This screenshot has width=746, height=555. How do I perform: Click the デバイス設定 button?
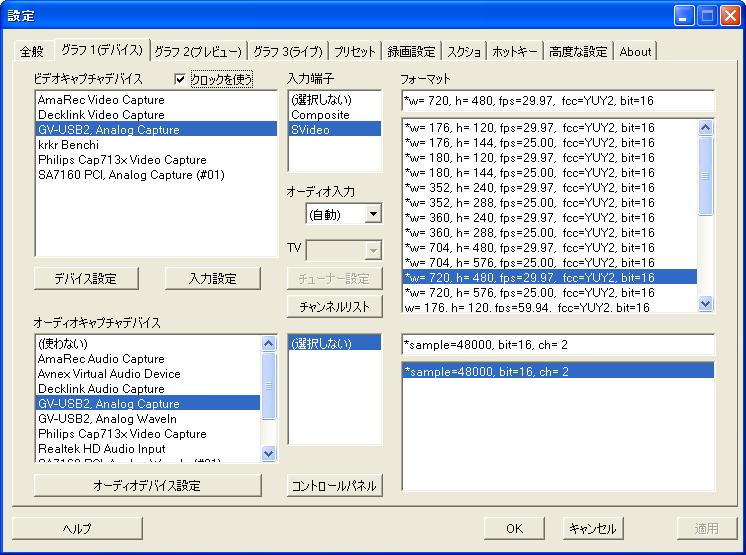(x=86, y=279)
